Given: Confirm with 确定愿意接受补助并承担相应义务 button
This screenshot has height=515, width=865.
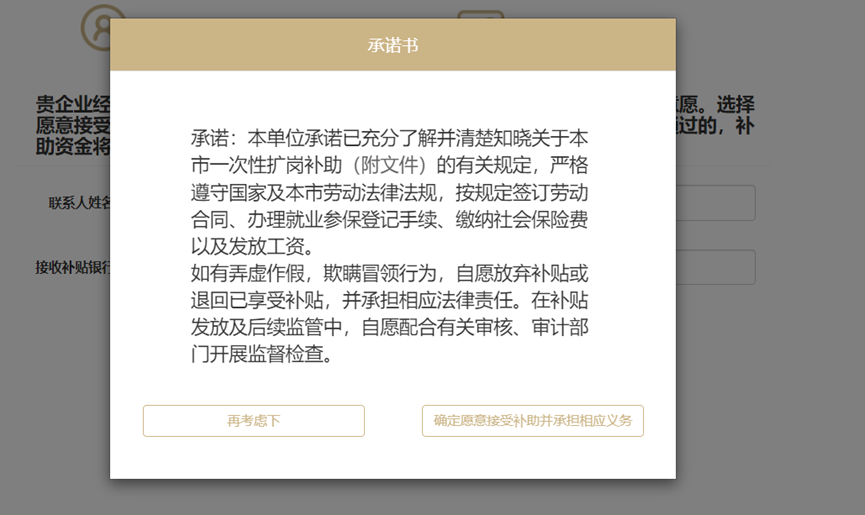Looking at the screenshot, I should pyautogui.click(x=532, y=421).
